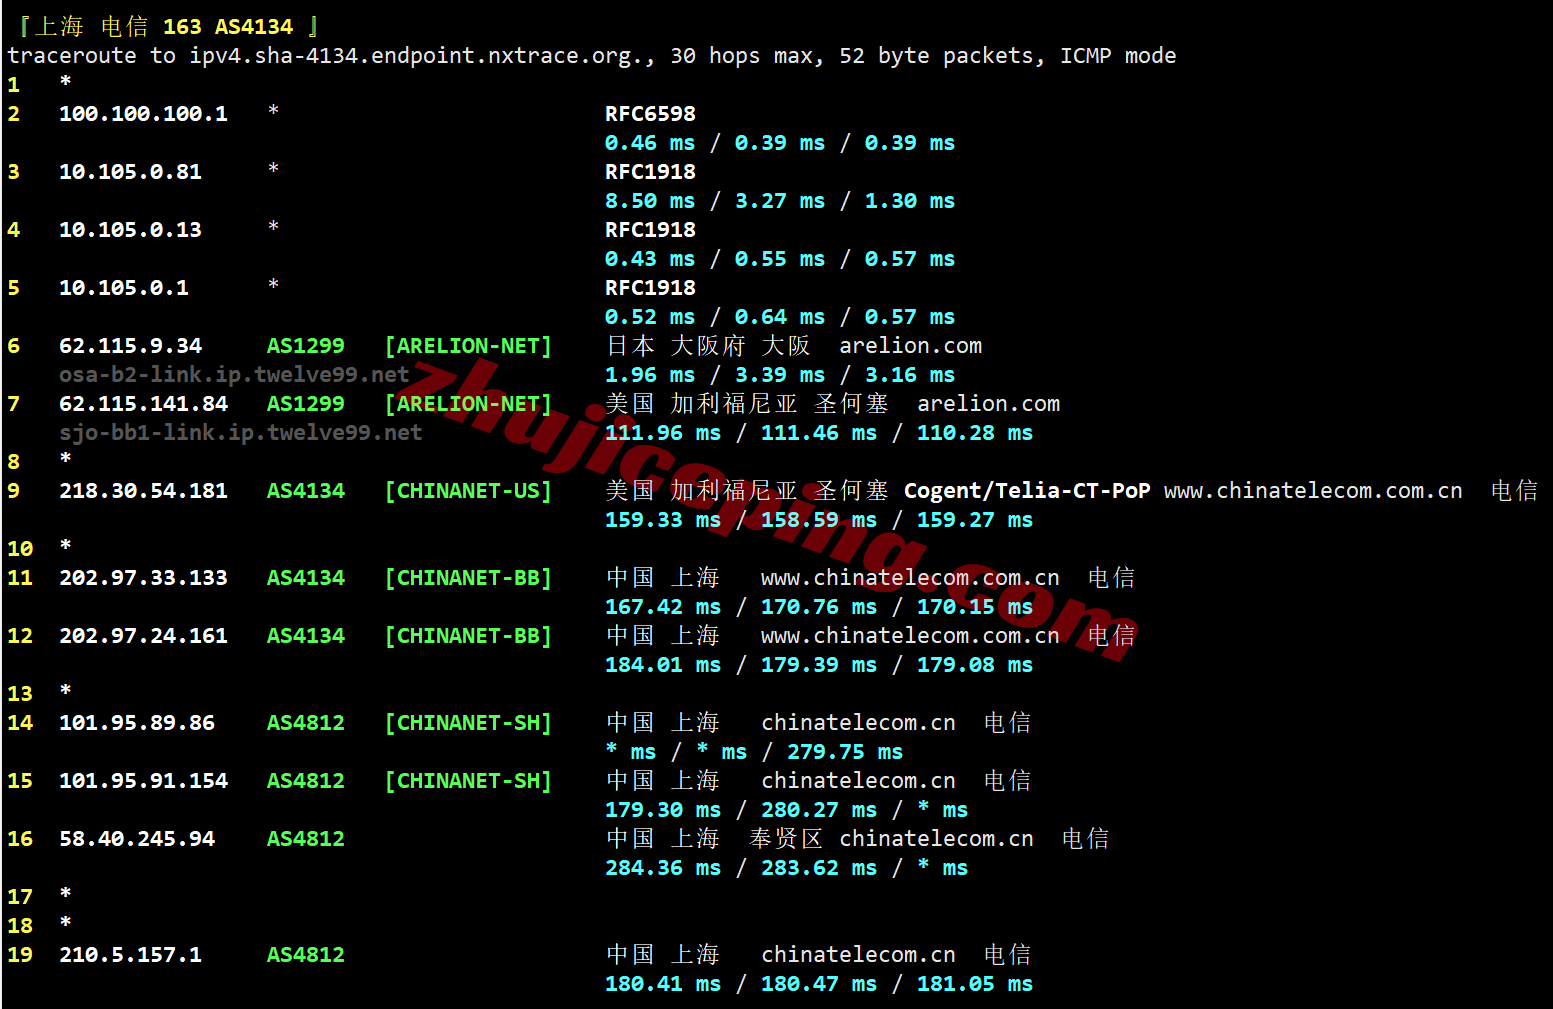Click IP address 202.97.24.161 at hop 12

[143, 636]
